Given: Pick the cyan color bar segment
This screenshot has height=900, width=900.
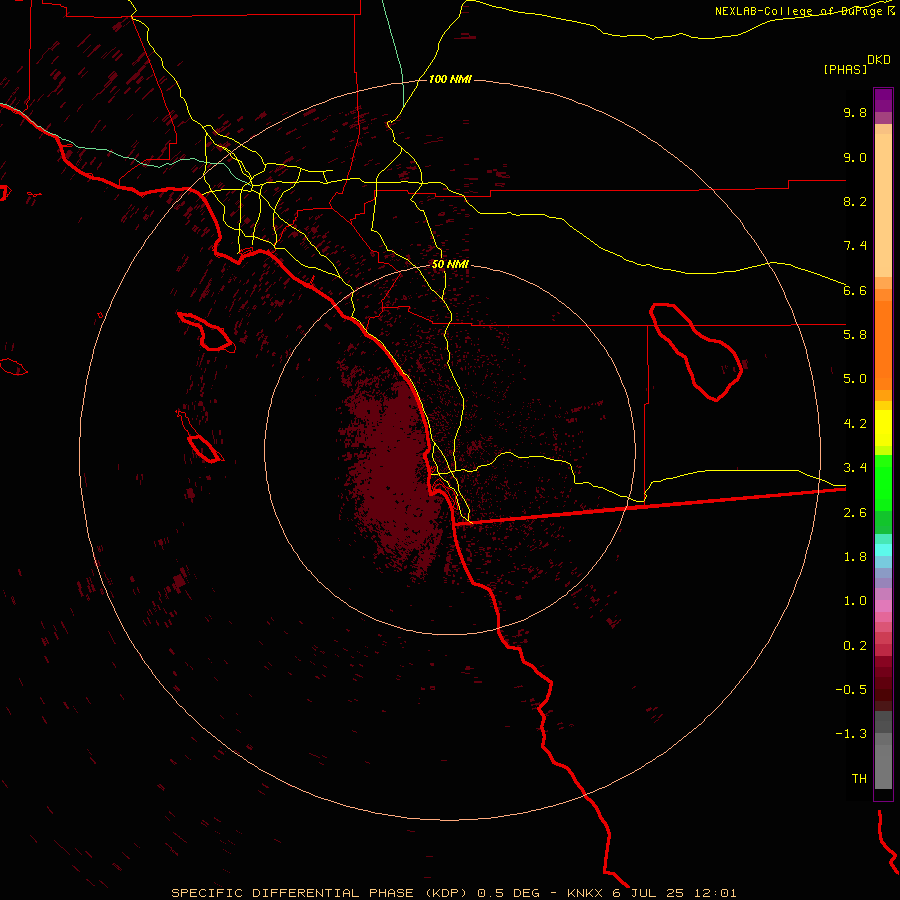Looking at the screenshot, I should click(x=883, y=550).
